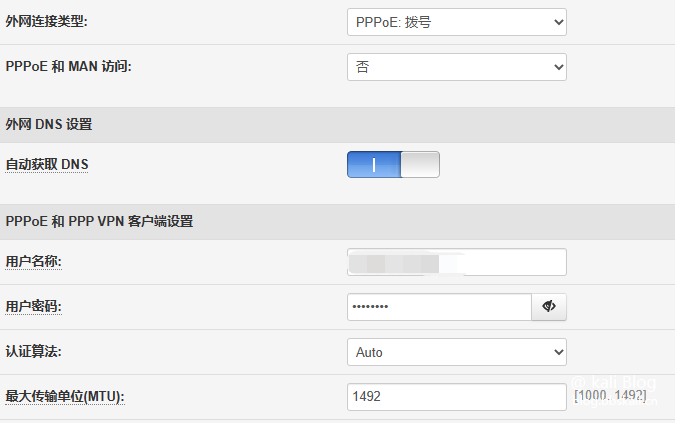Open the 认证算法 Auto dropdown
Image resolution: width=675 pixels, height=423 pixels.
point(457,352)
